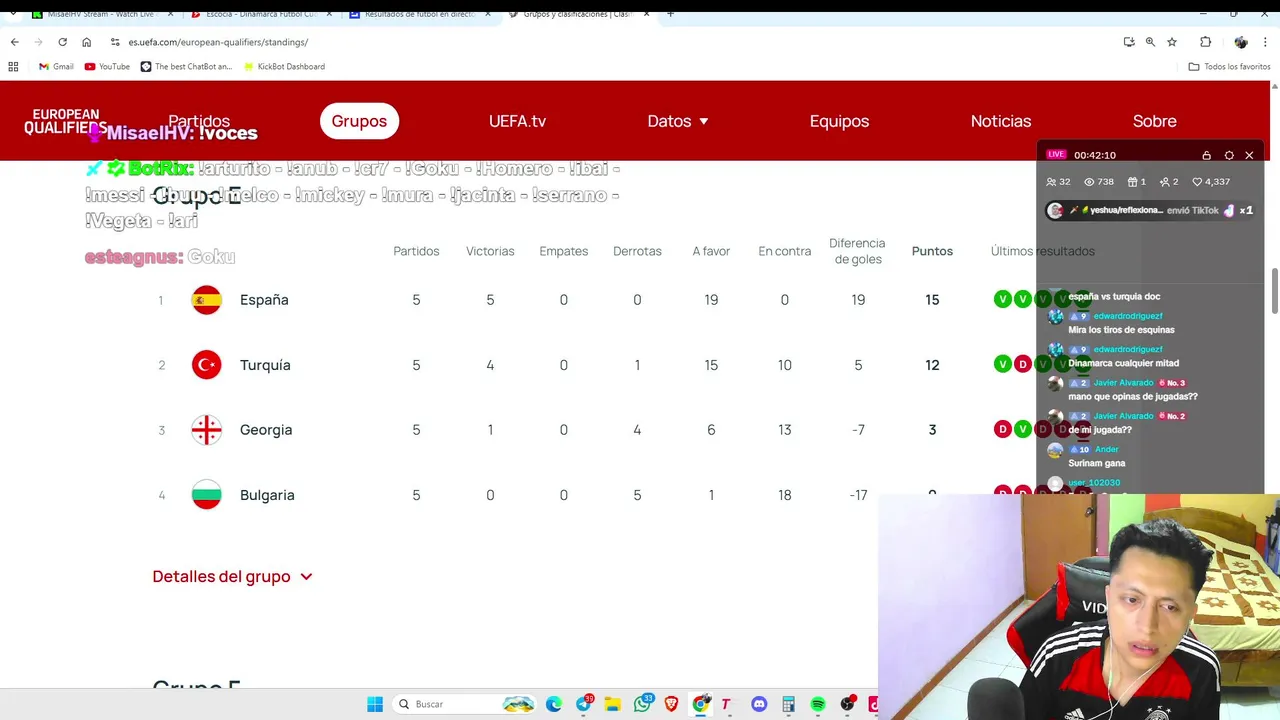Reload the UEFA standings page
1280x720 pixels.
pos(62,42)
